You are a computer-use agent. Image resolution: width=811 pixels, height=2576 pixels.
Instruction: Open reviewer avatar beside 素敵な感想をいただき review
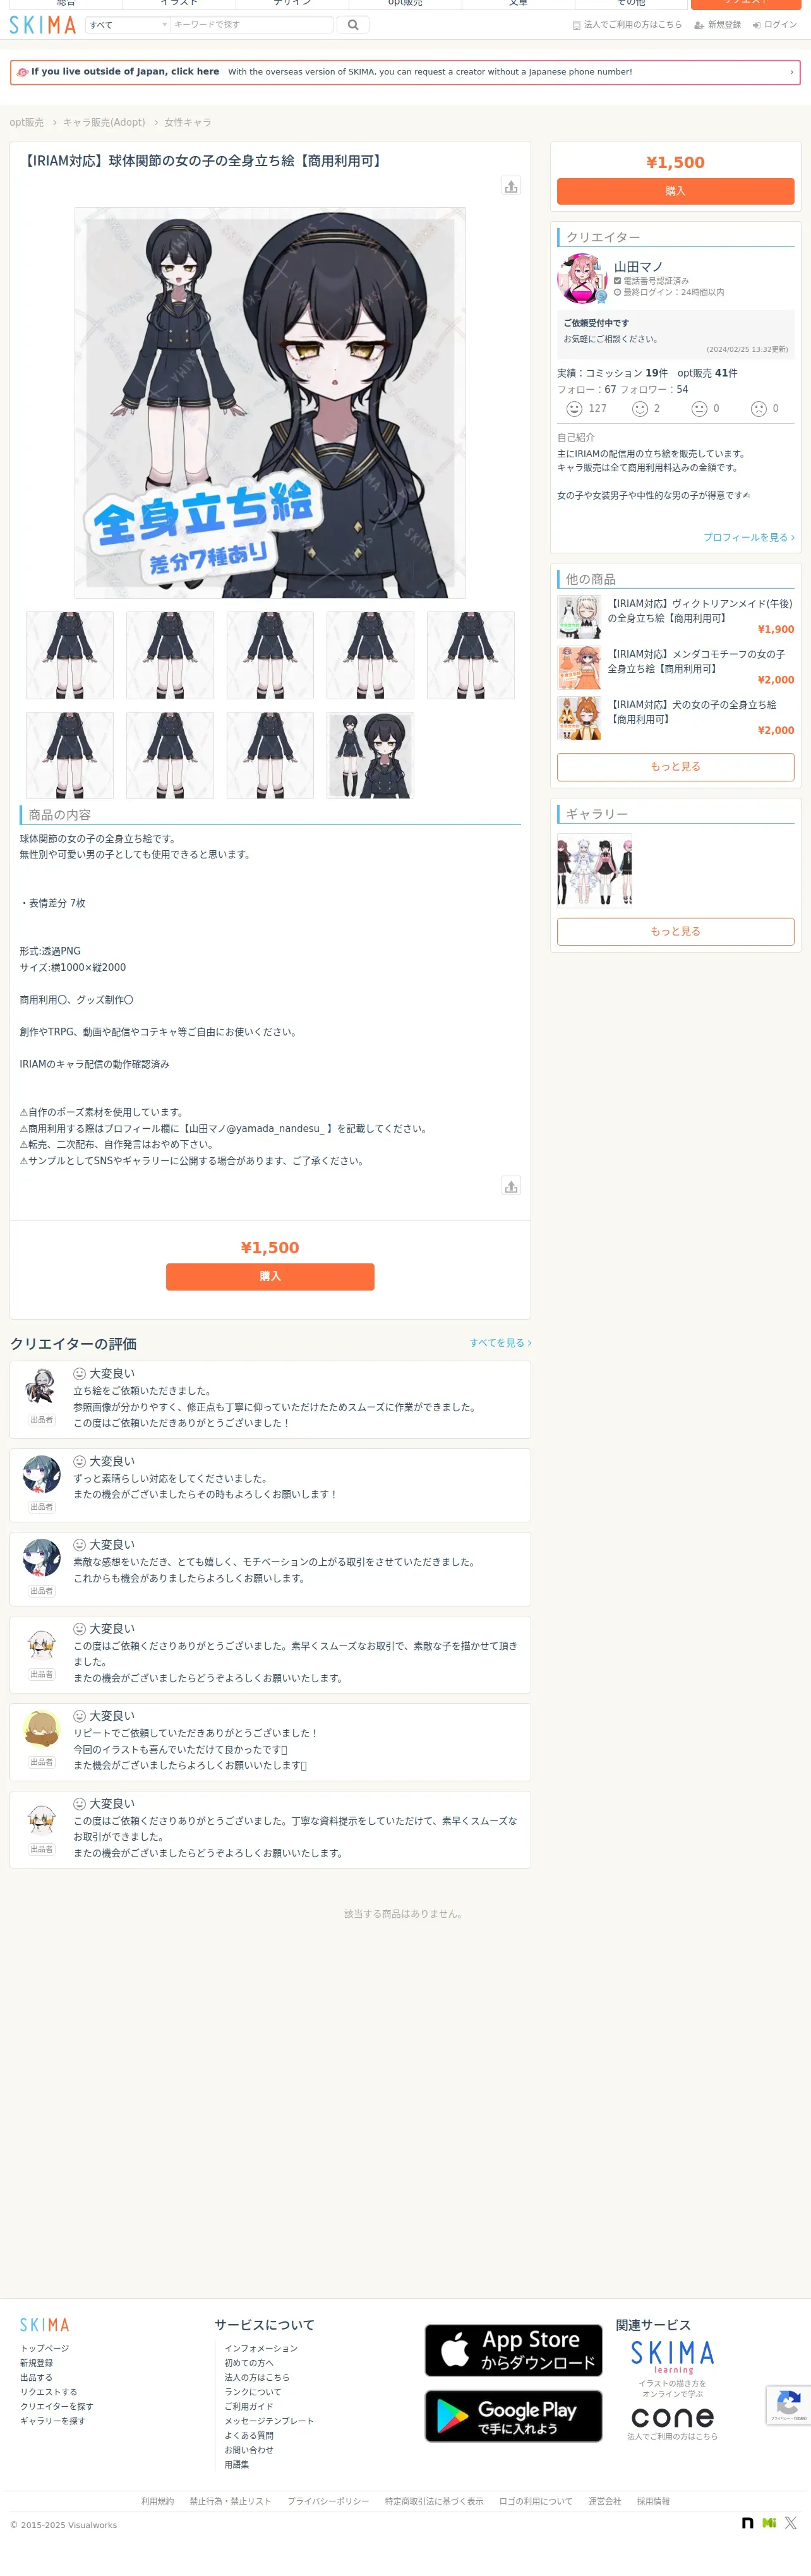[41, 1558]
